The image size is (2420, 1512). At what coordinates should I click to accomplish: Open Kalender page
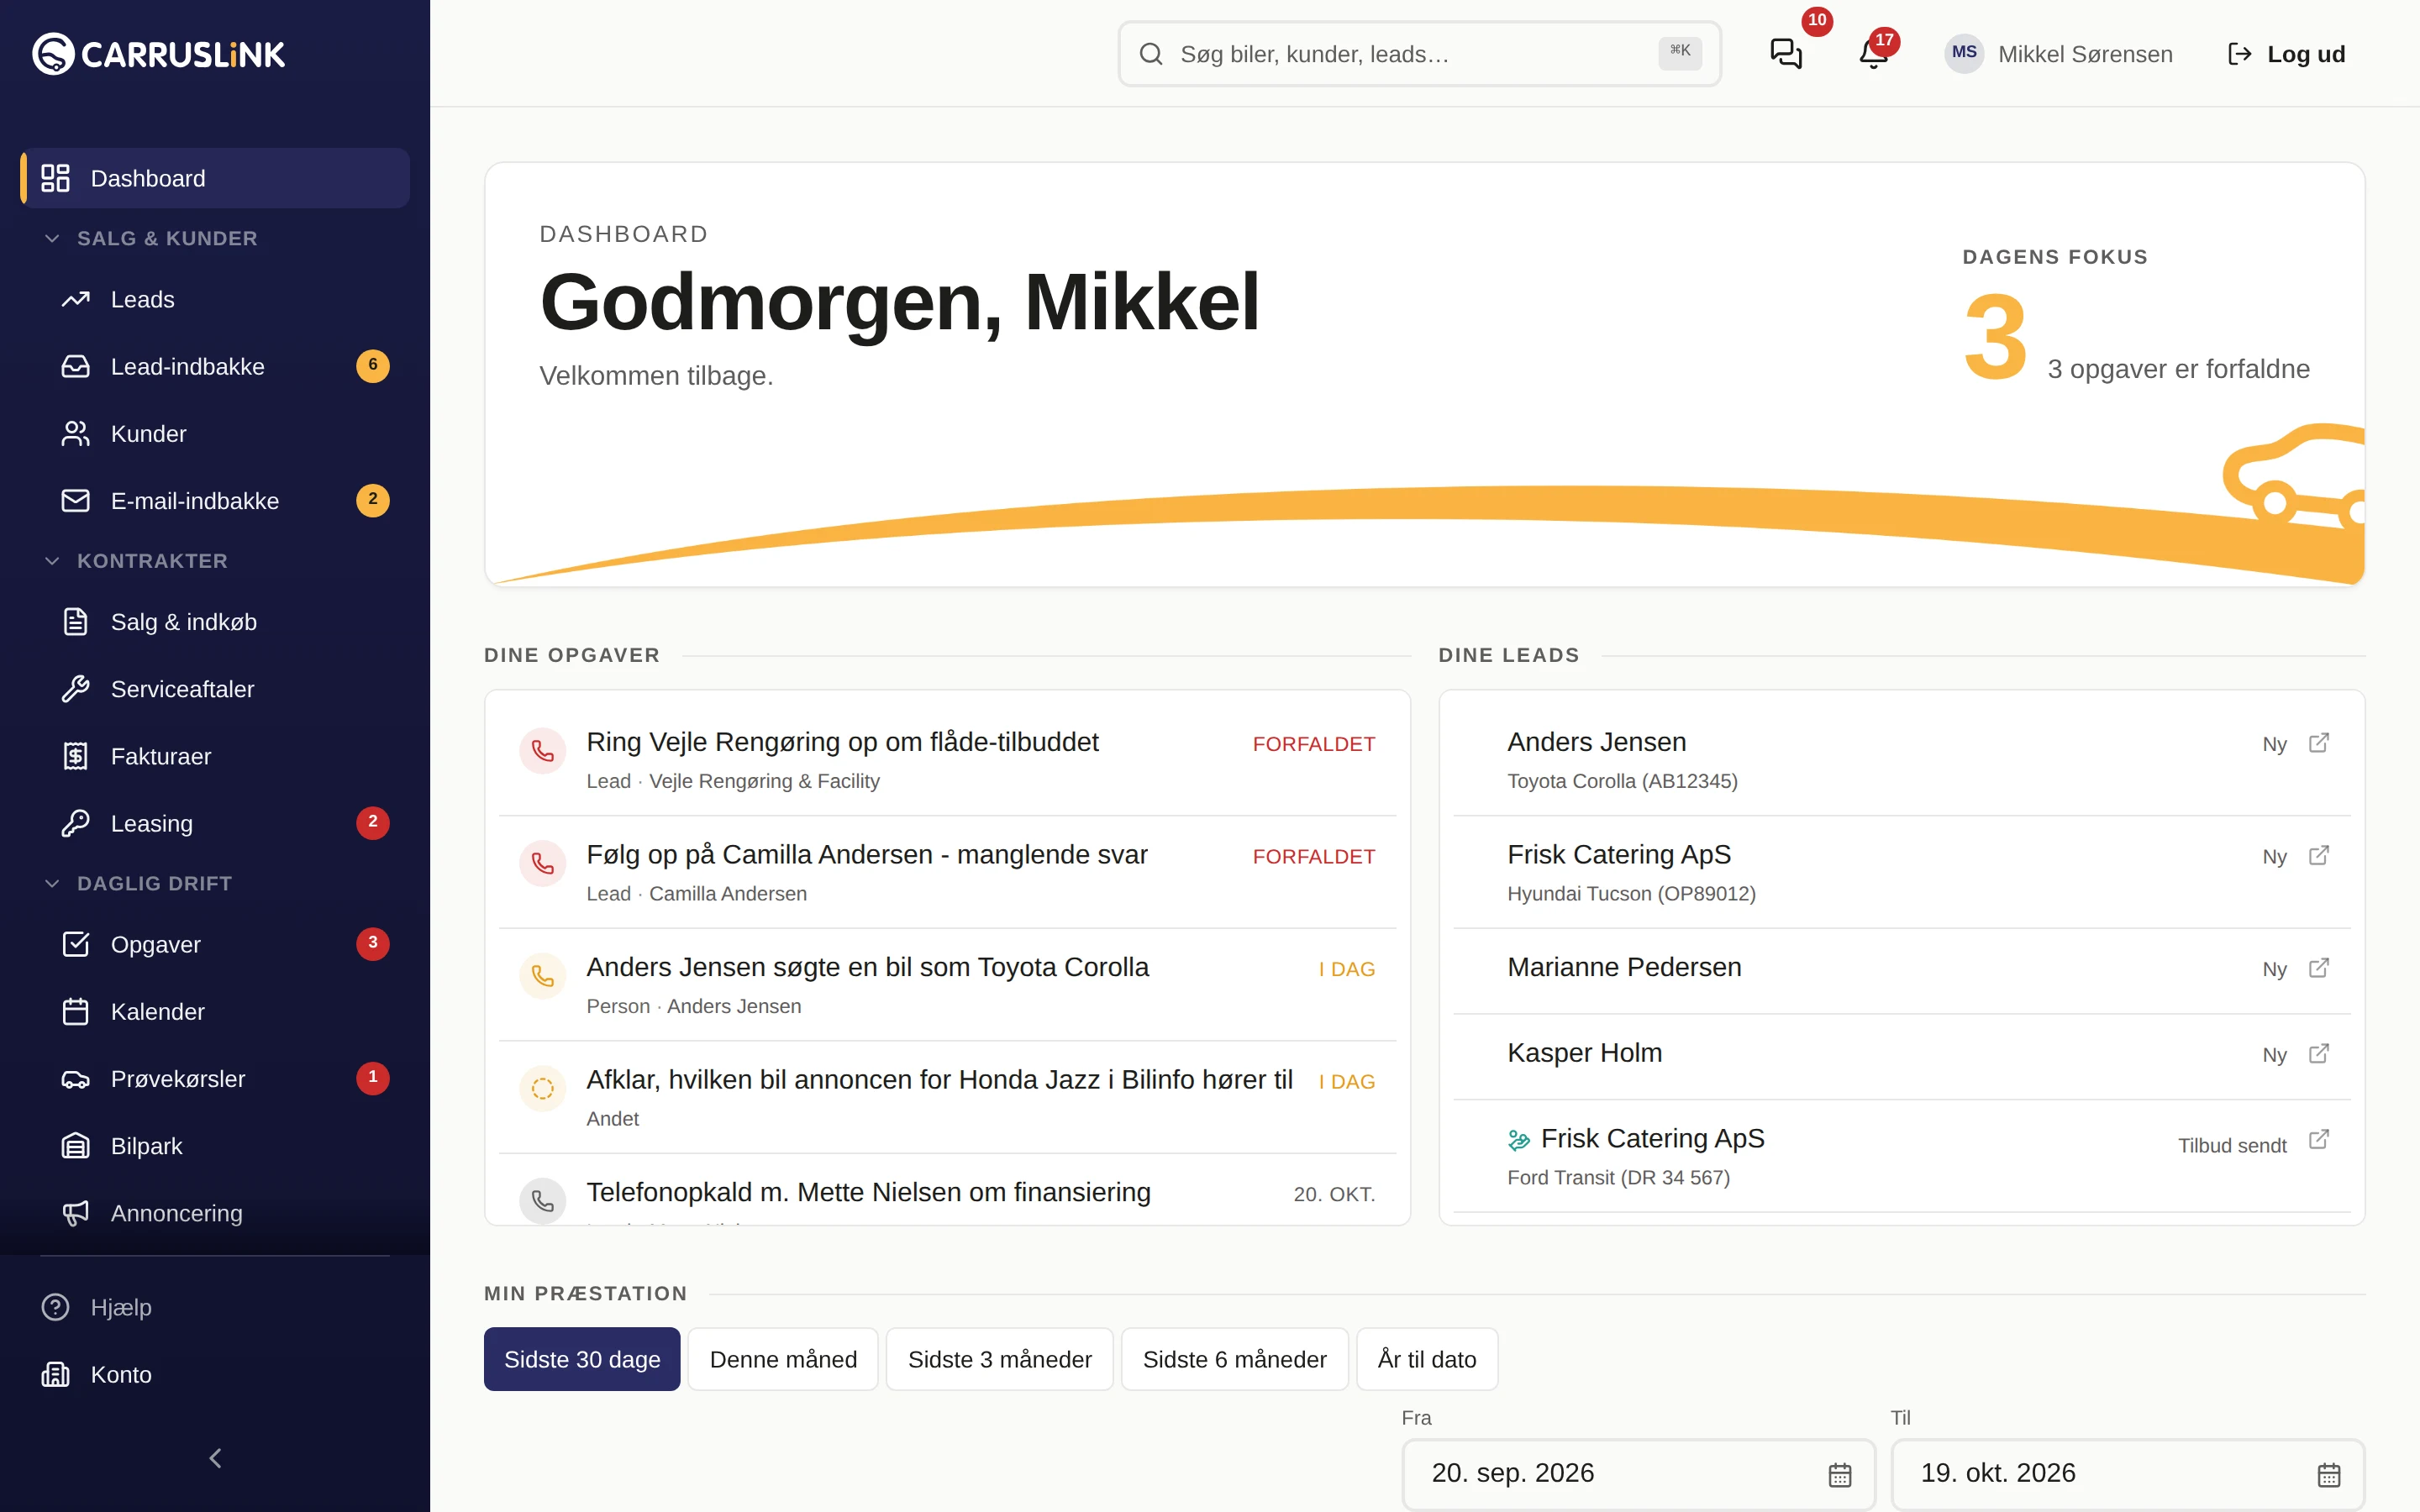225,1011
